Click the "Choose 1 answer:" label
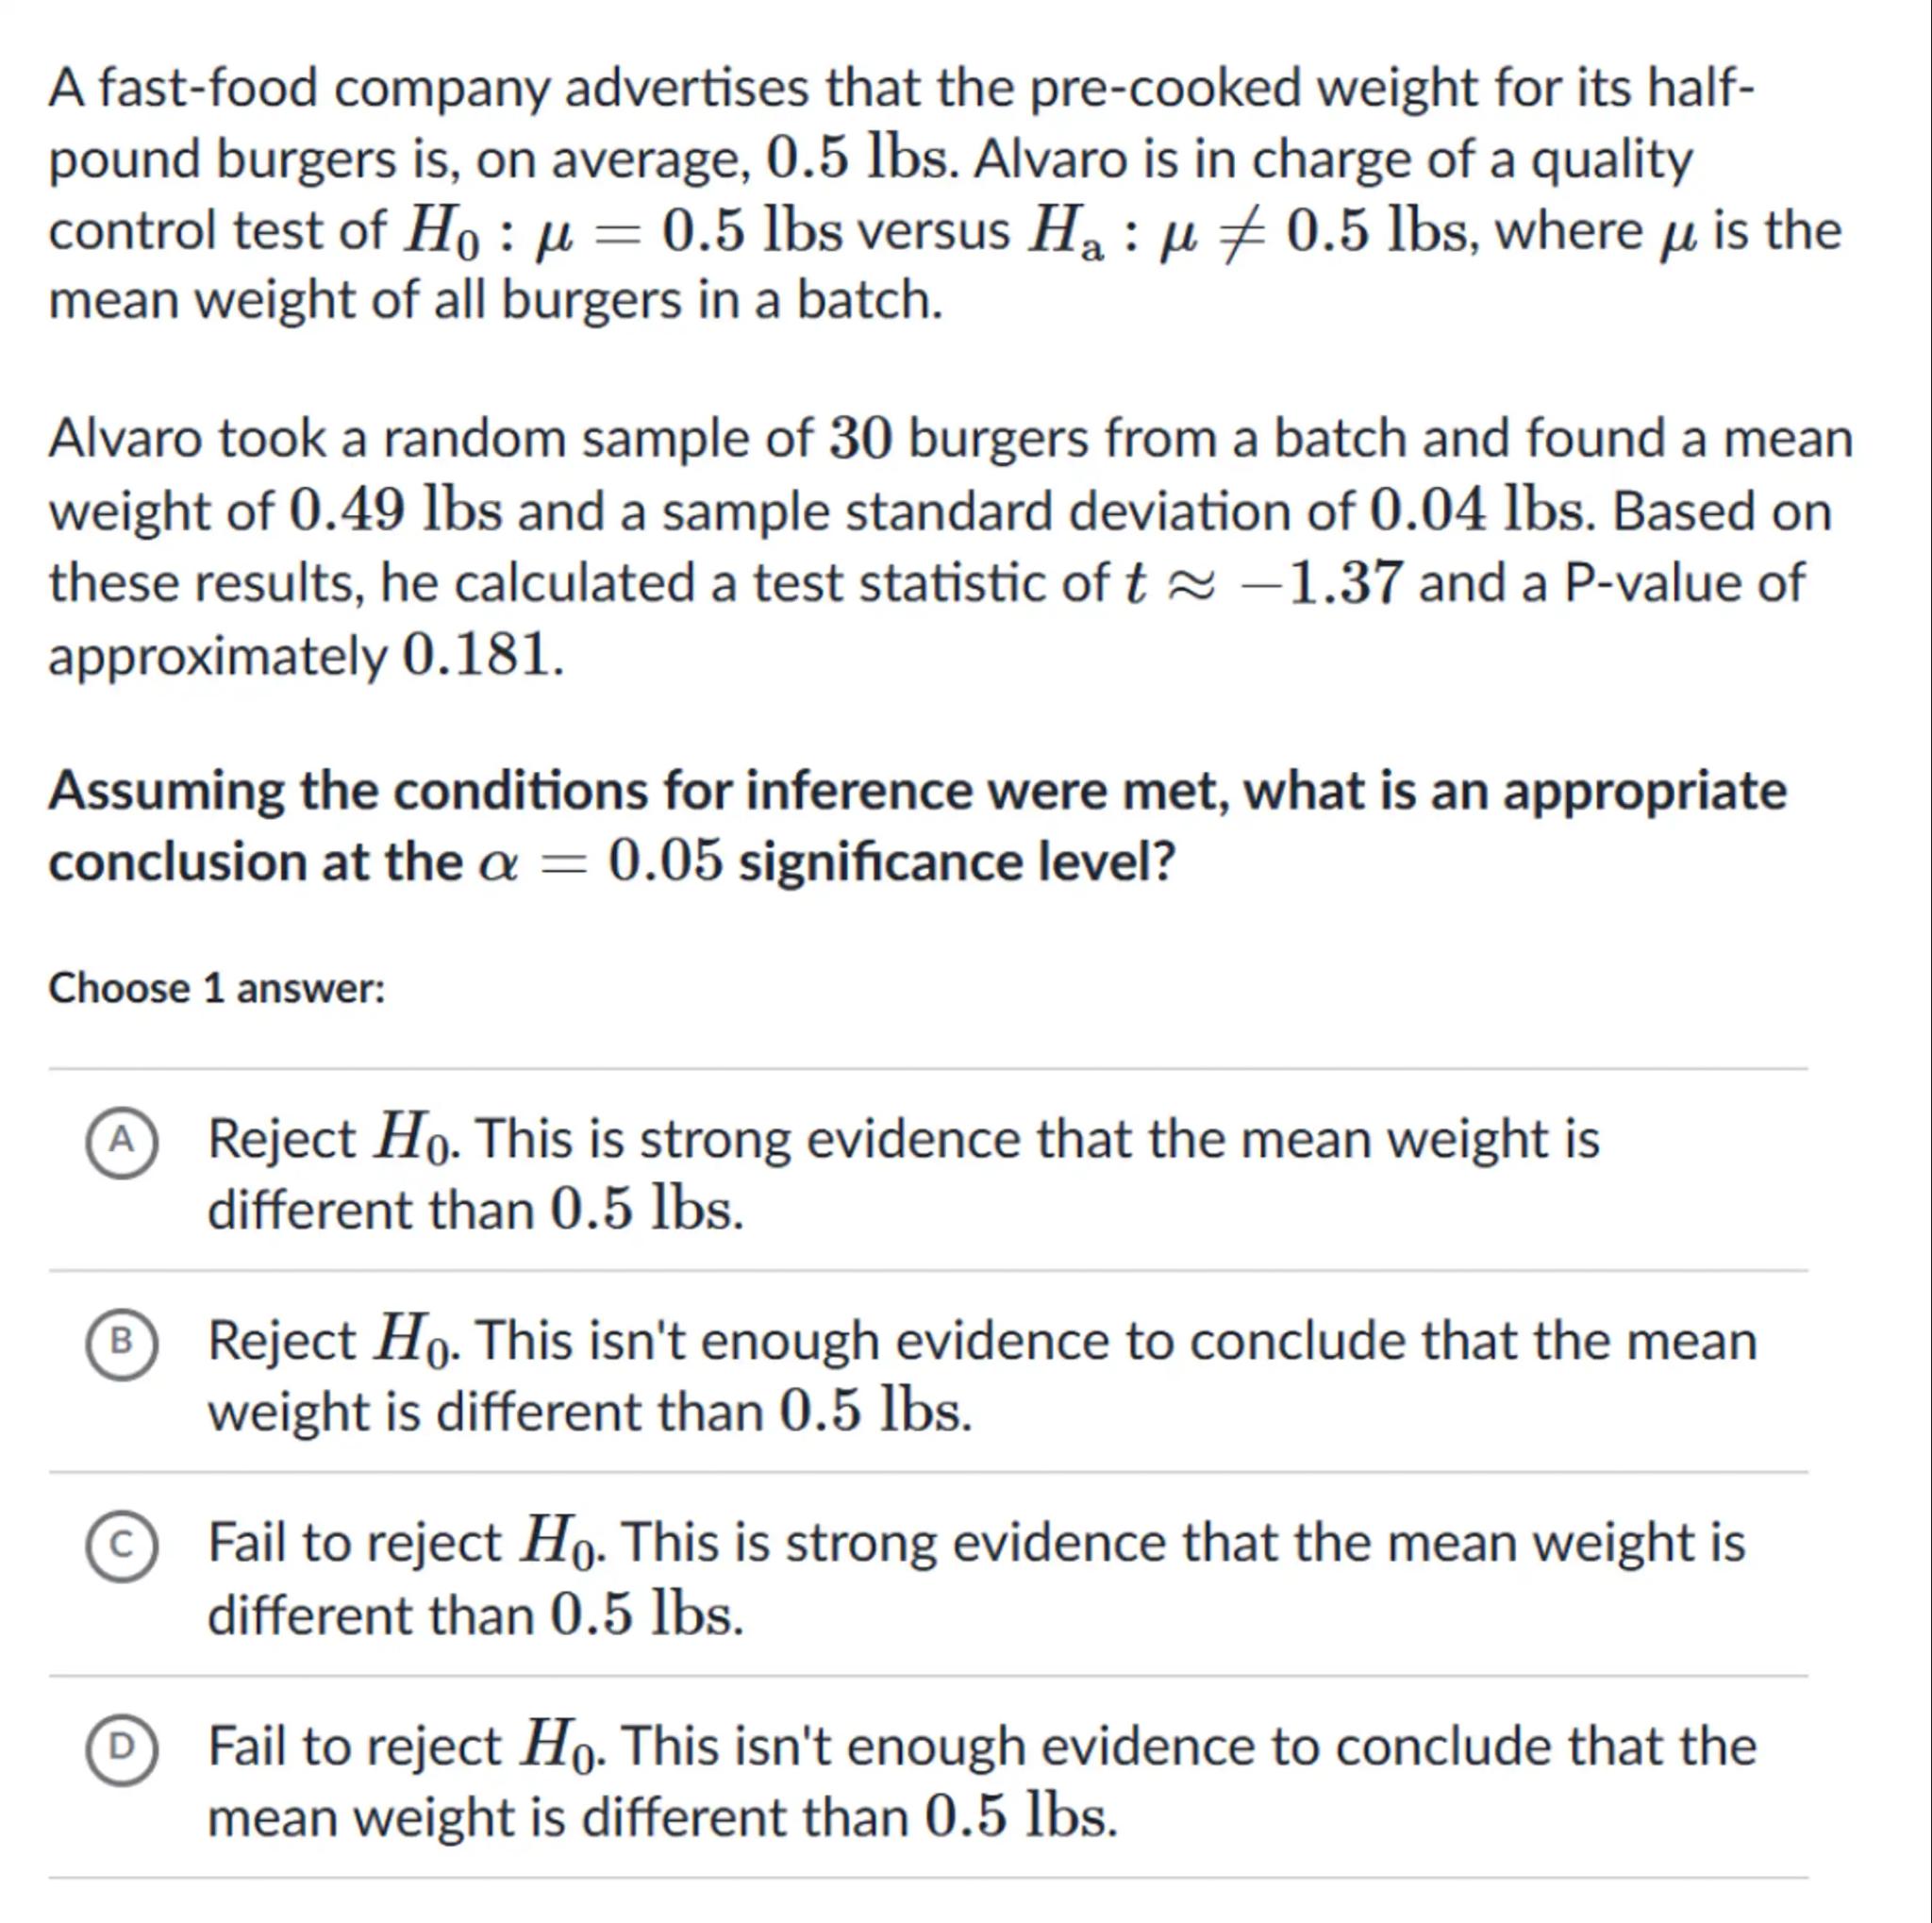Viewport: 1932px width, 1923px height. tap(217, 988)
